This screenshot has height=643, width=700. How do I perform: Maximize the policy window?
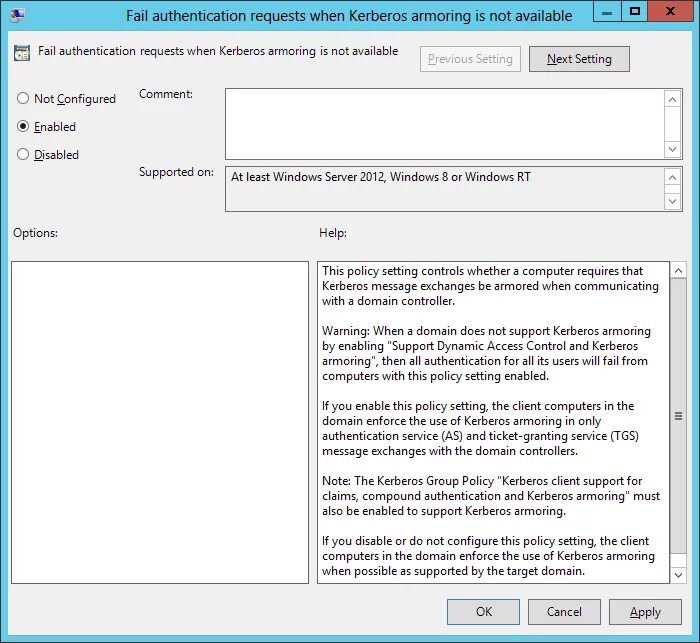pos(634,12)
